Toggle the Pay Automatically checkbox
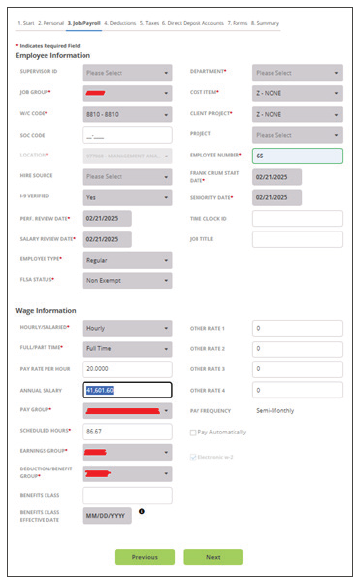Viewport: 361px width, 582px height. [193, 432]
